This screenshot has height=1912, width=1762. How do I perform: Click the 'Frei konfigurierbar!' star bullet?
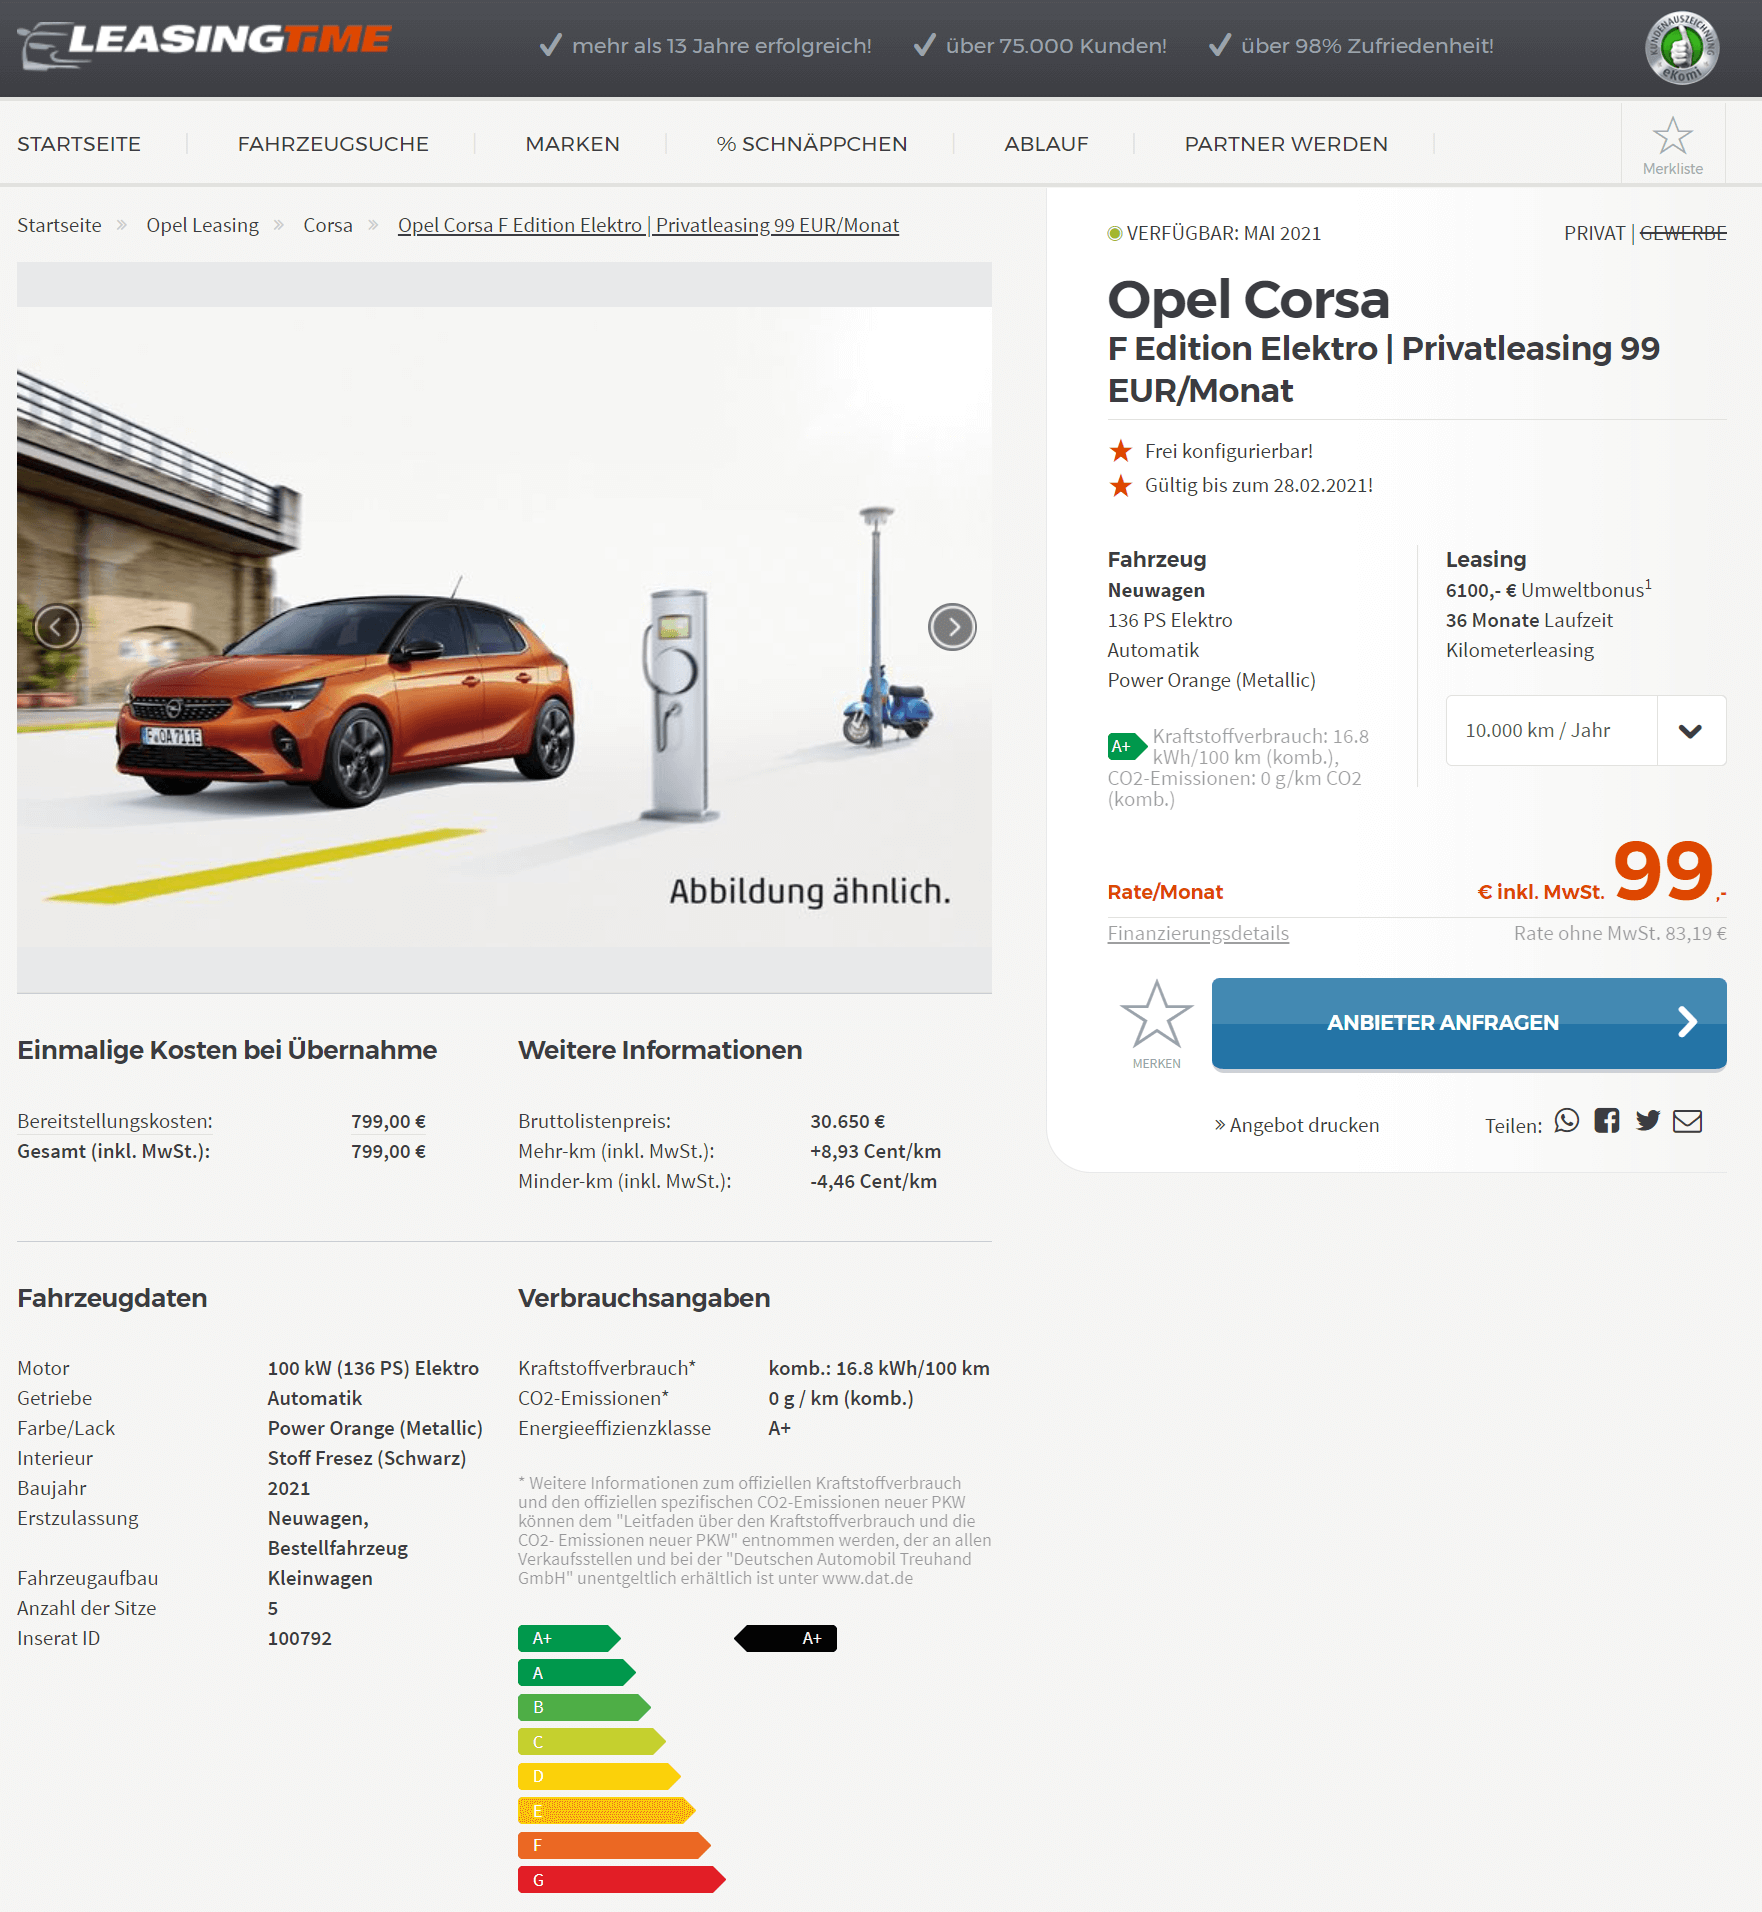pos(1121,451)
